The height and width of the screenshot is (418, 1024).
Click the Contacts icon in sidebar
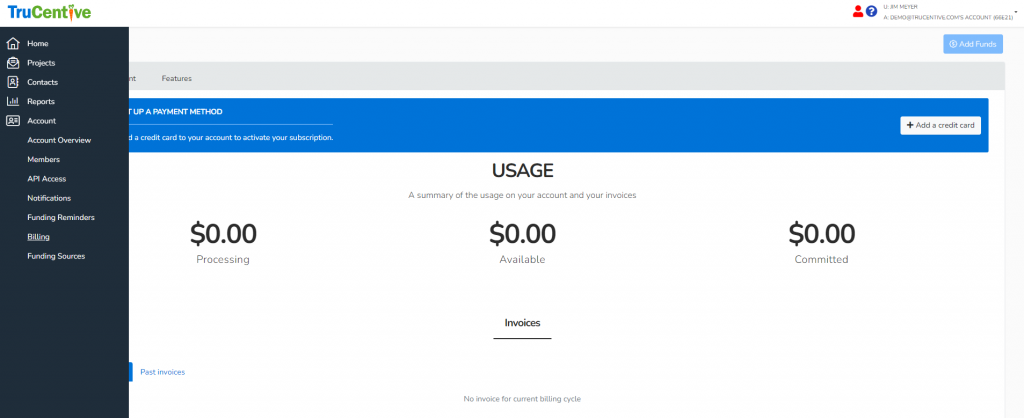13,82
